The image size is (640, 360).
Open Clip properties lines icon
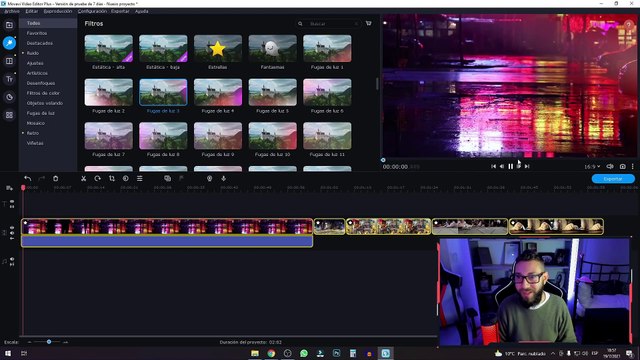click(x=140, y=178)
